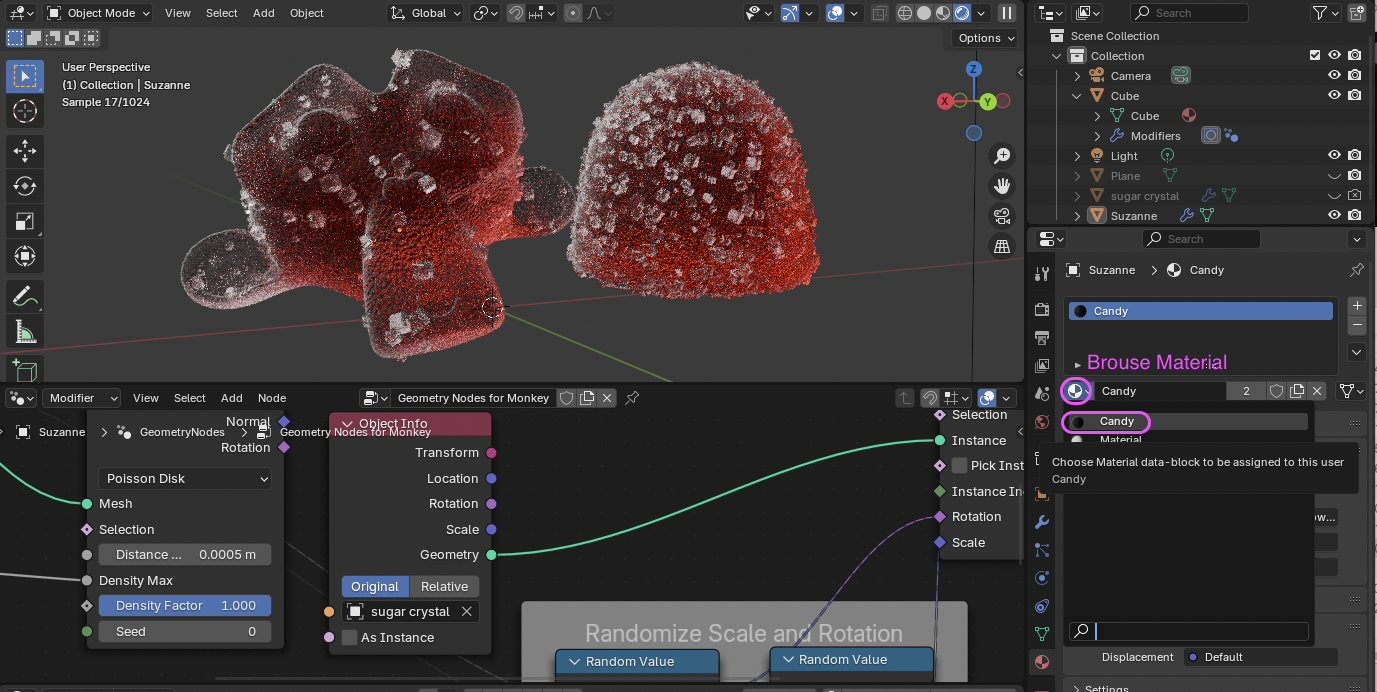1377x692 pixels.
Task: Open Render properties tab
Action: pos(1042,309)
